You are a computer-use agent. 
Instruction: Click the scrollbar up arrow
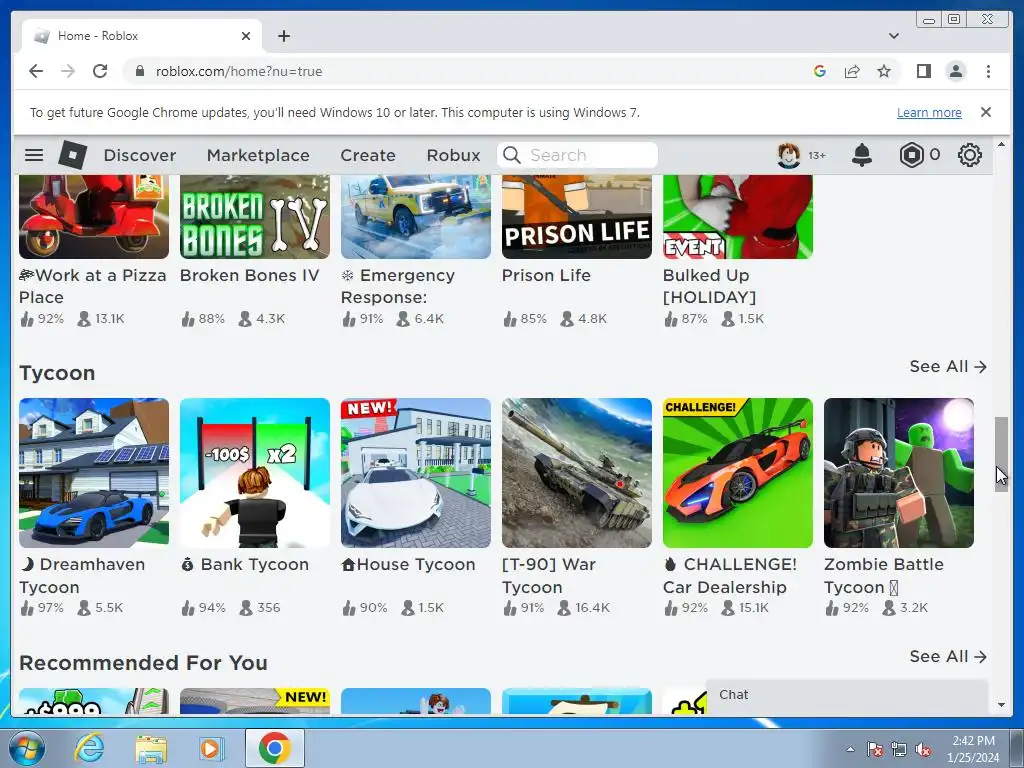click(1001, 144)
